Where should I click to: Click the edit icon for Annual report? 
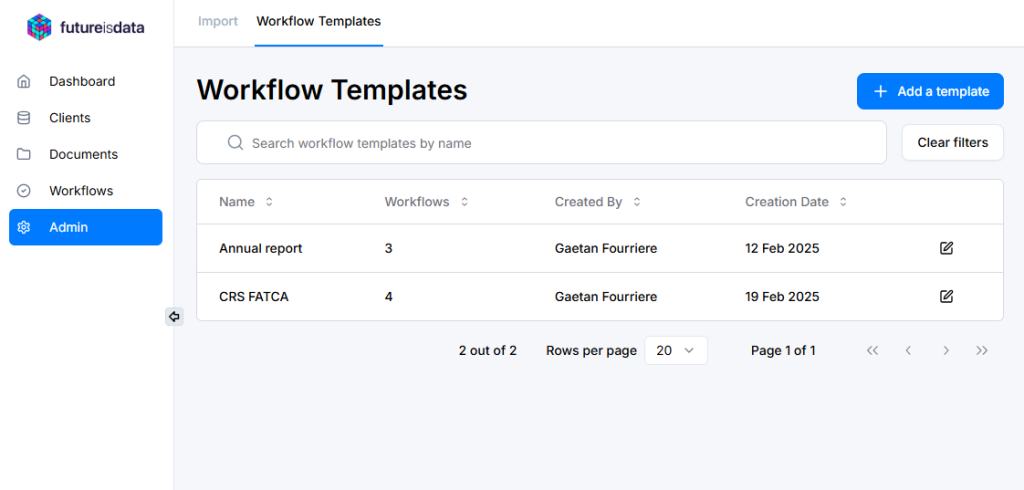tap(946, 248)
